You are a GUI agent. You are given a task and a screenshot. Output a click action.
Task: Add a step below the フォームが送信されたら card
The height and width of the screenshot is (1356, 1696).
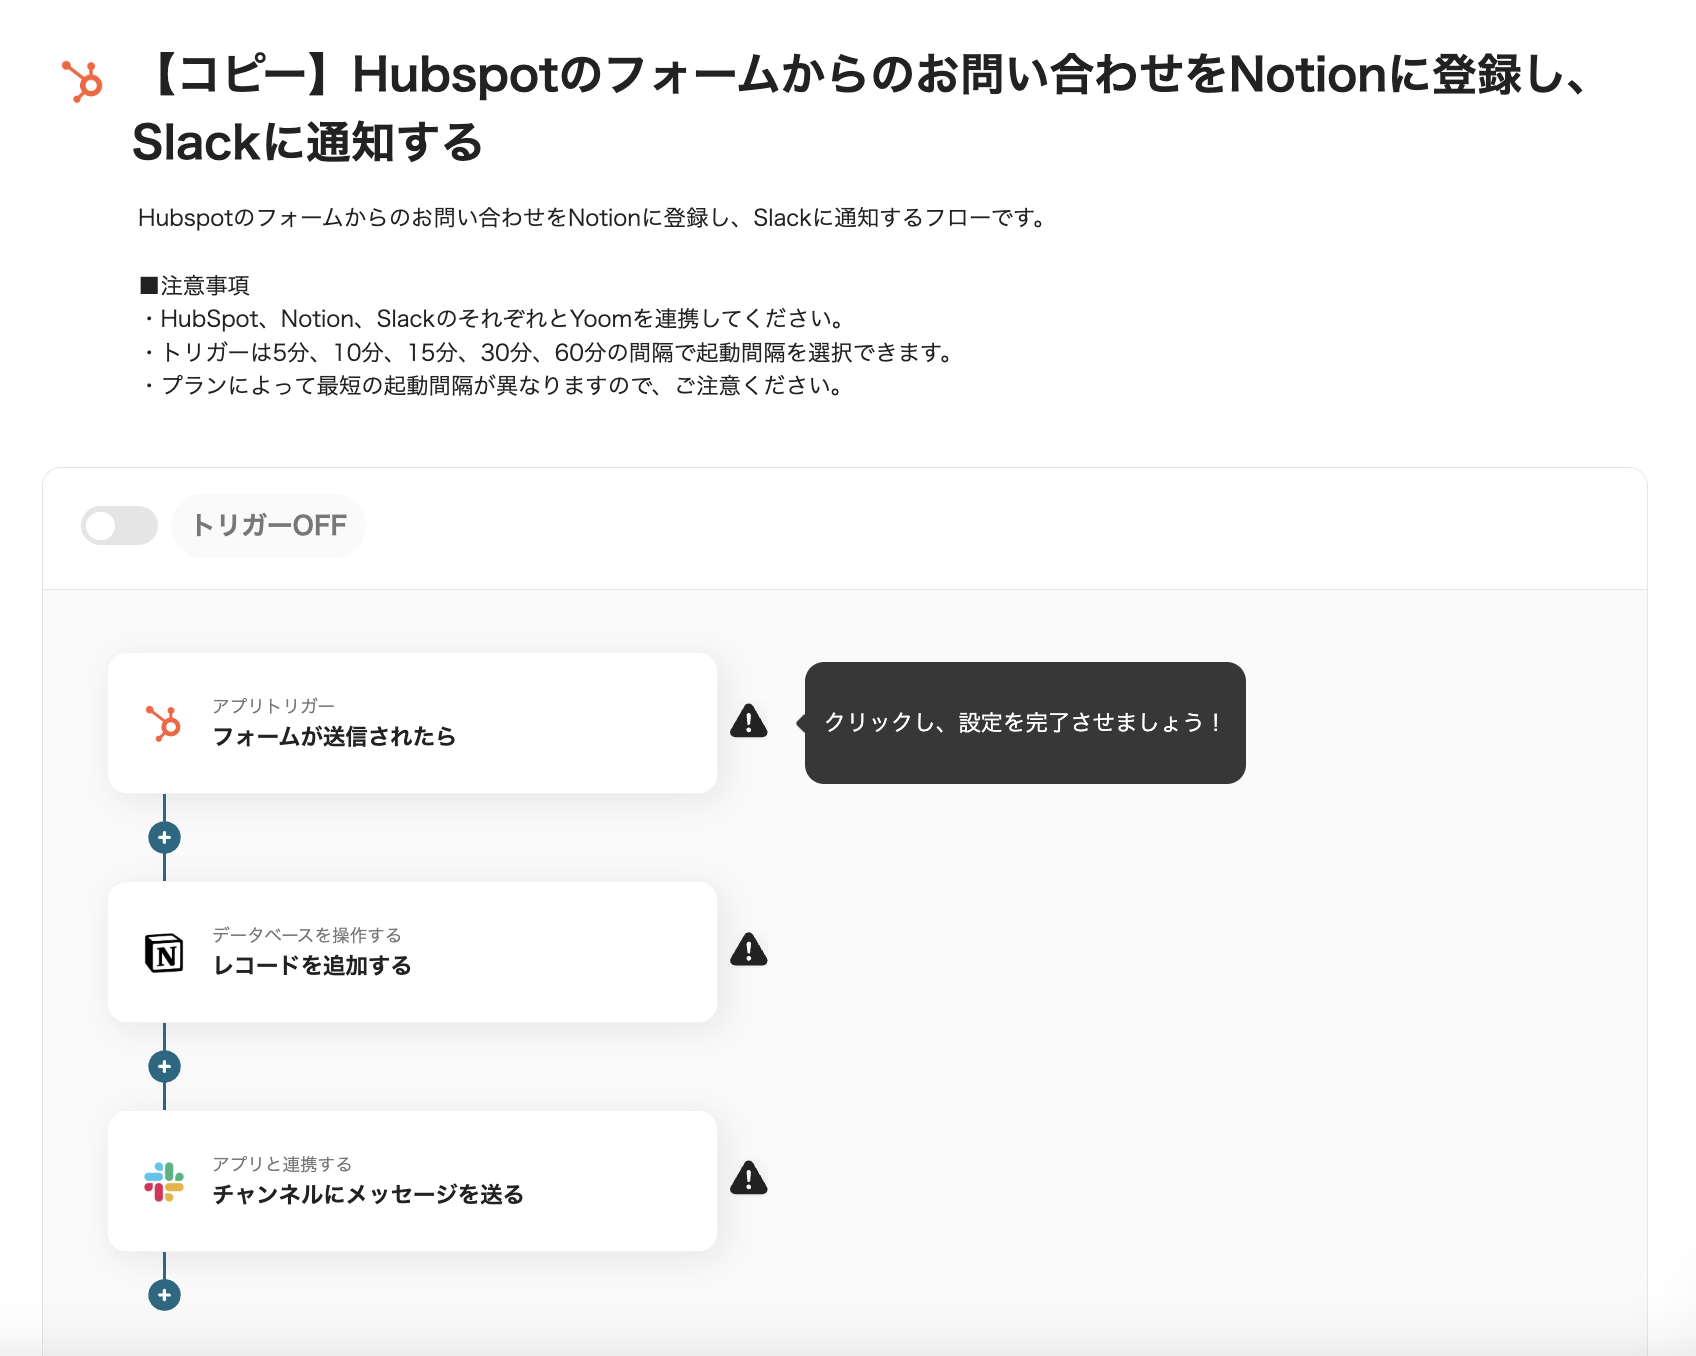(x=164, y=837)
